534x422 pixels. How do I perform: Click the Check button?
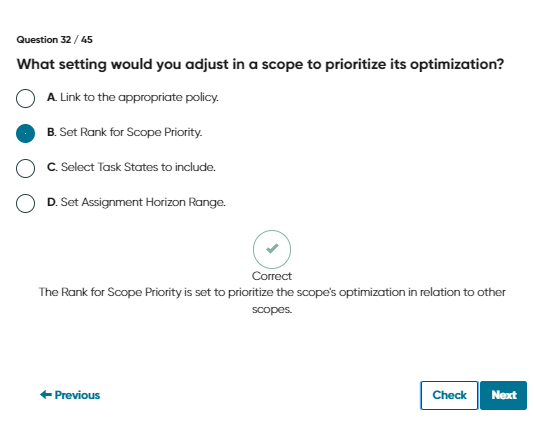(449, 395)
